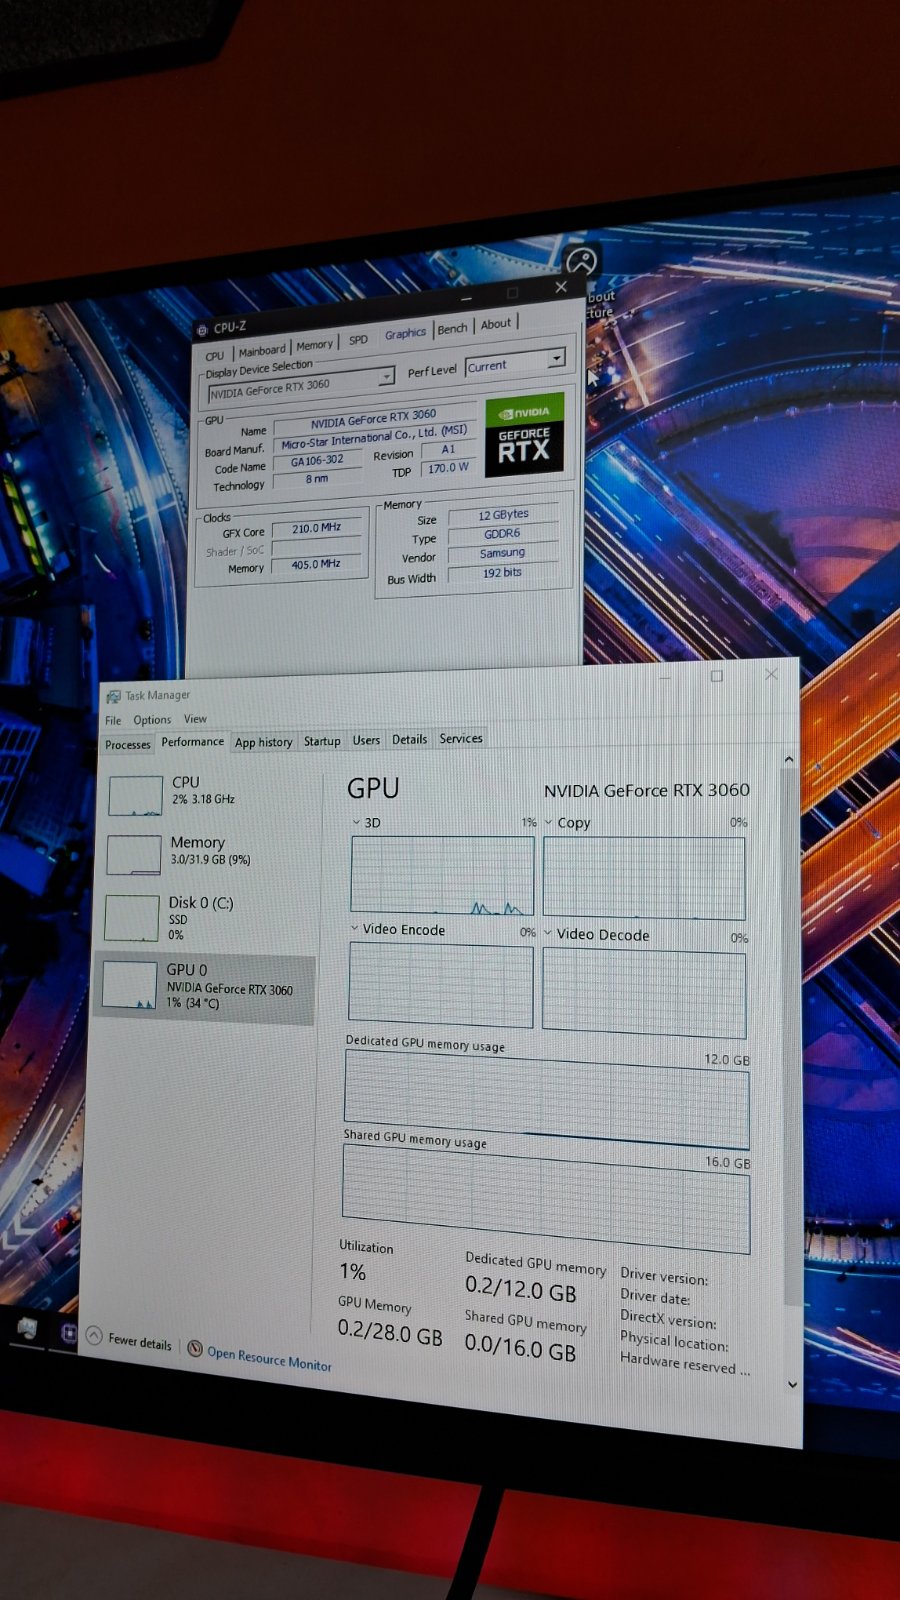The image size is (900, 1600).
Task: Expand the Copy engine graph selector
Action: [x=548, y=822]
